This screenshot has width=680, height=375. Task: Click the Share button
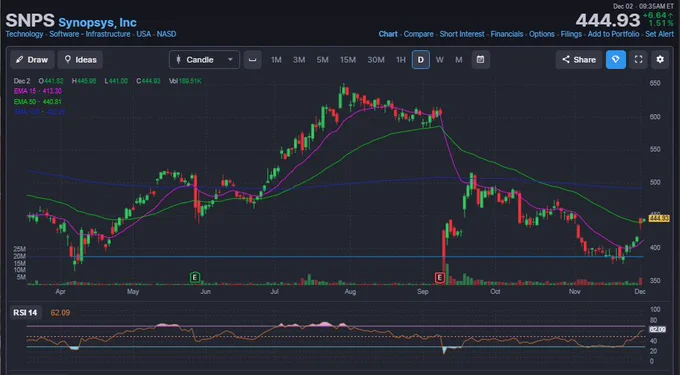coord(579,60)
